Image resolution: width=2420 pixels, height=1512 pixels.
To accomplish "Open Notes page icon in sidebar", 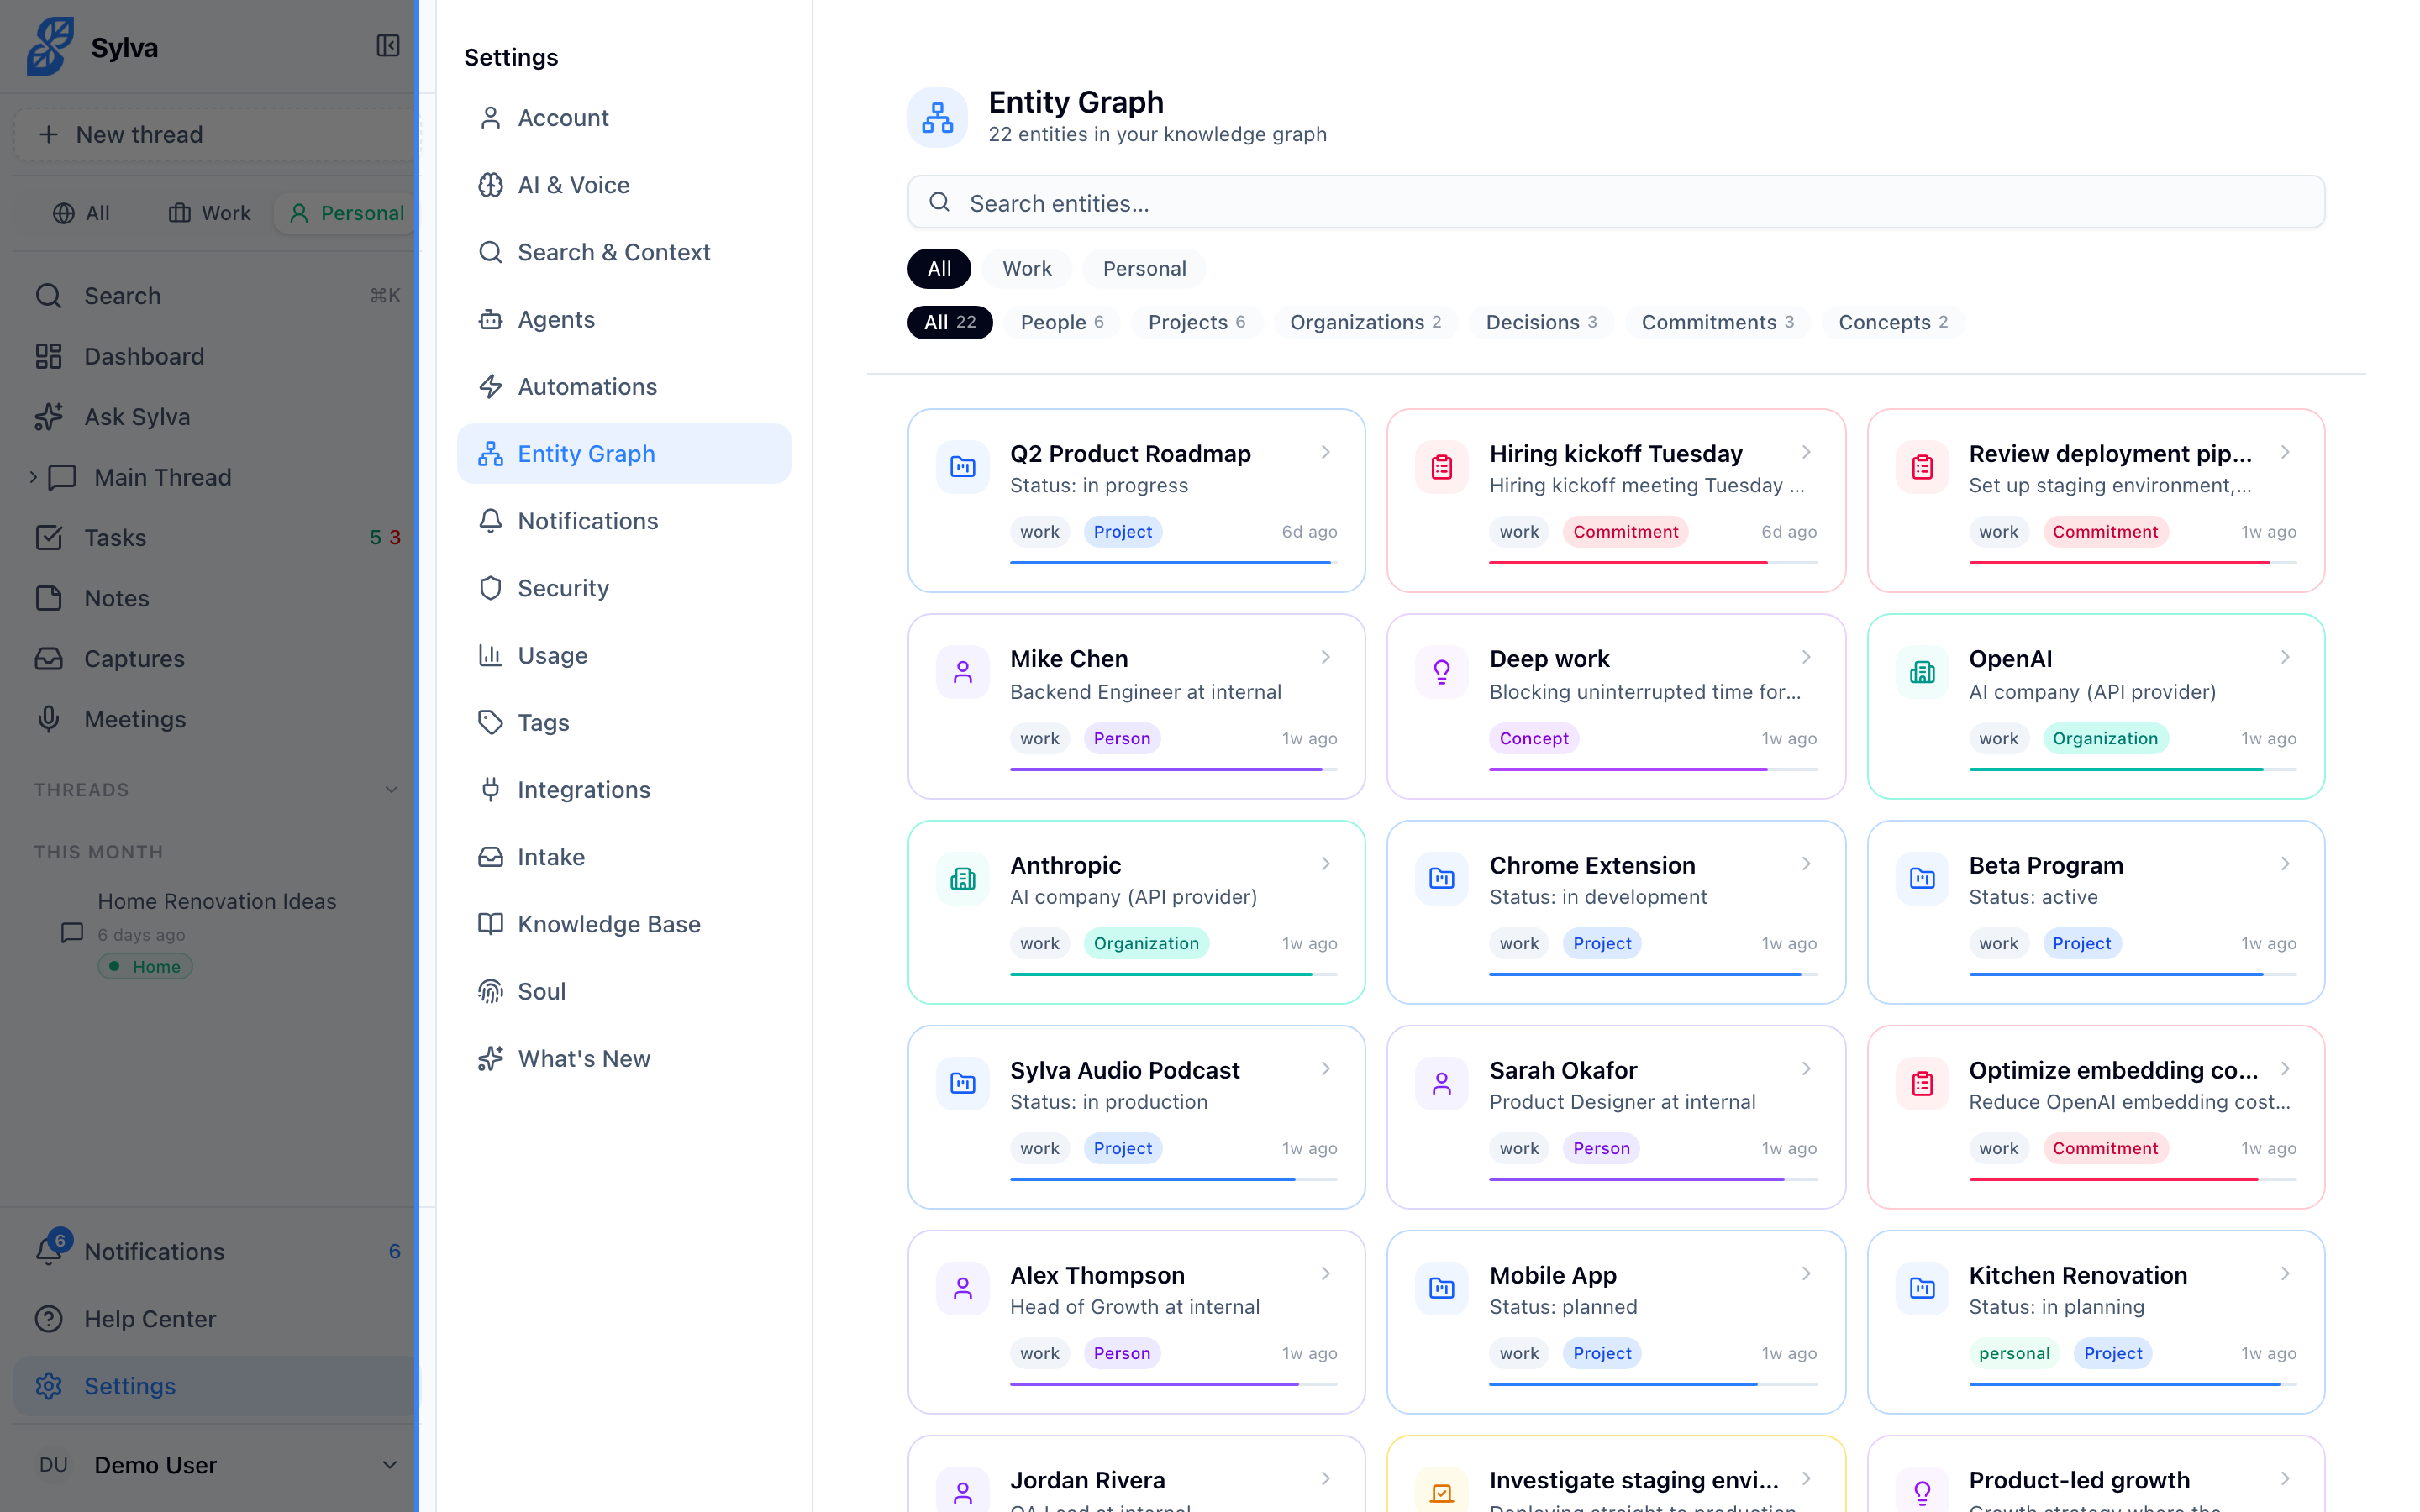I will [x=49, y=598].
